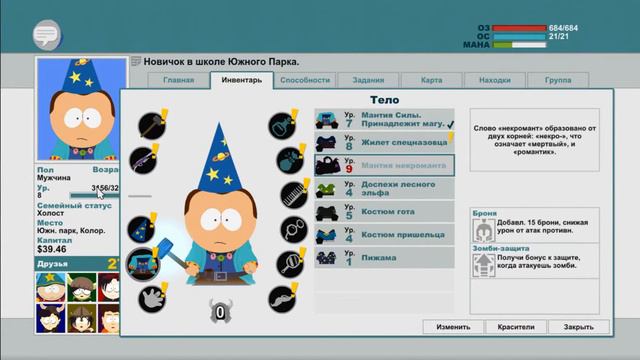Switch to the Инвентарь tab
This screenshot has height=360, width=640.
242,80
